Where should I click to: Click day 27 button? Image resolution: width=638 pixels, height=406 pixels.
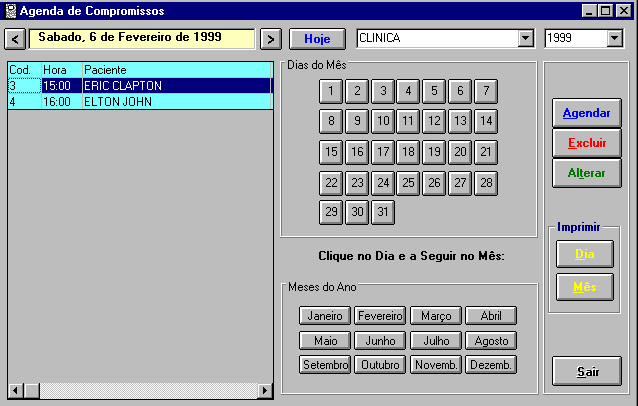coord(460,183)
